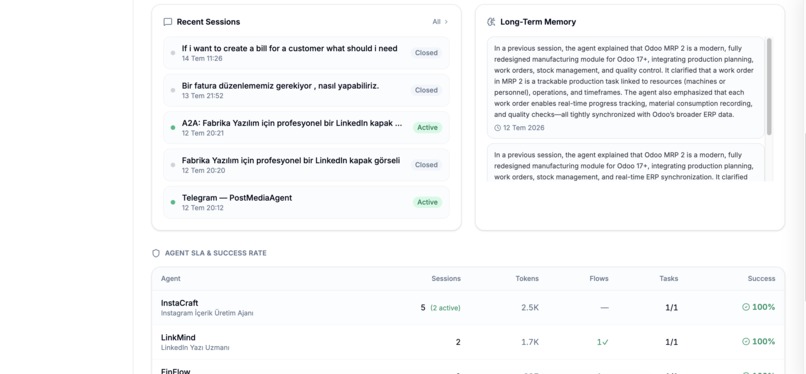Click Active badge on Telegram session

[x=427, y=202]
